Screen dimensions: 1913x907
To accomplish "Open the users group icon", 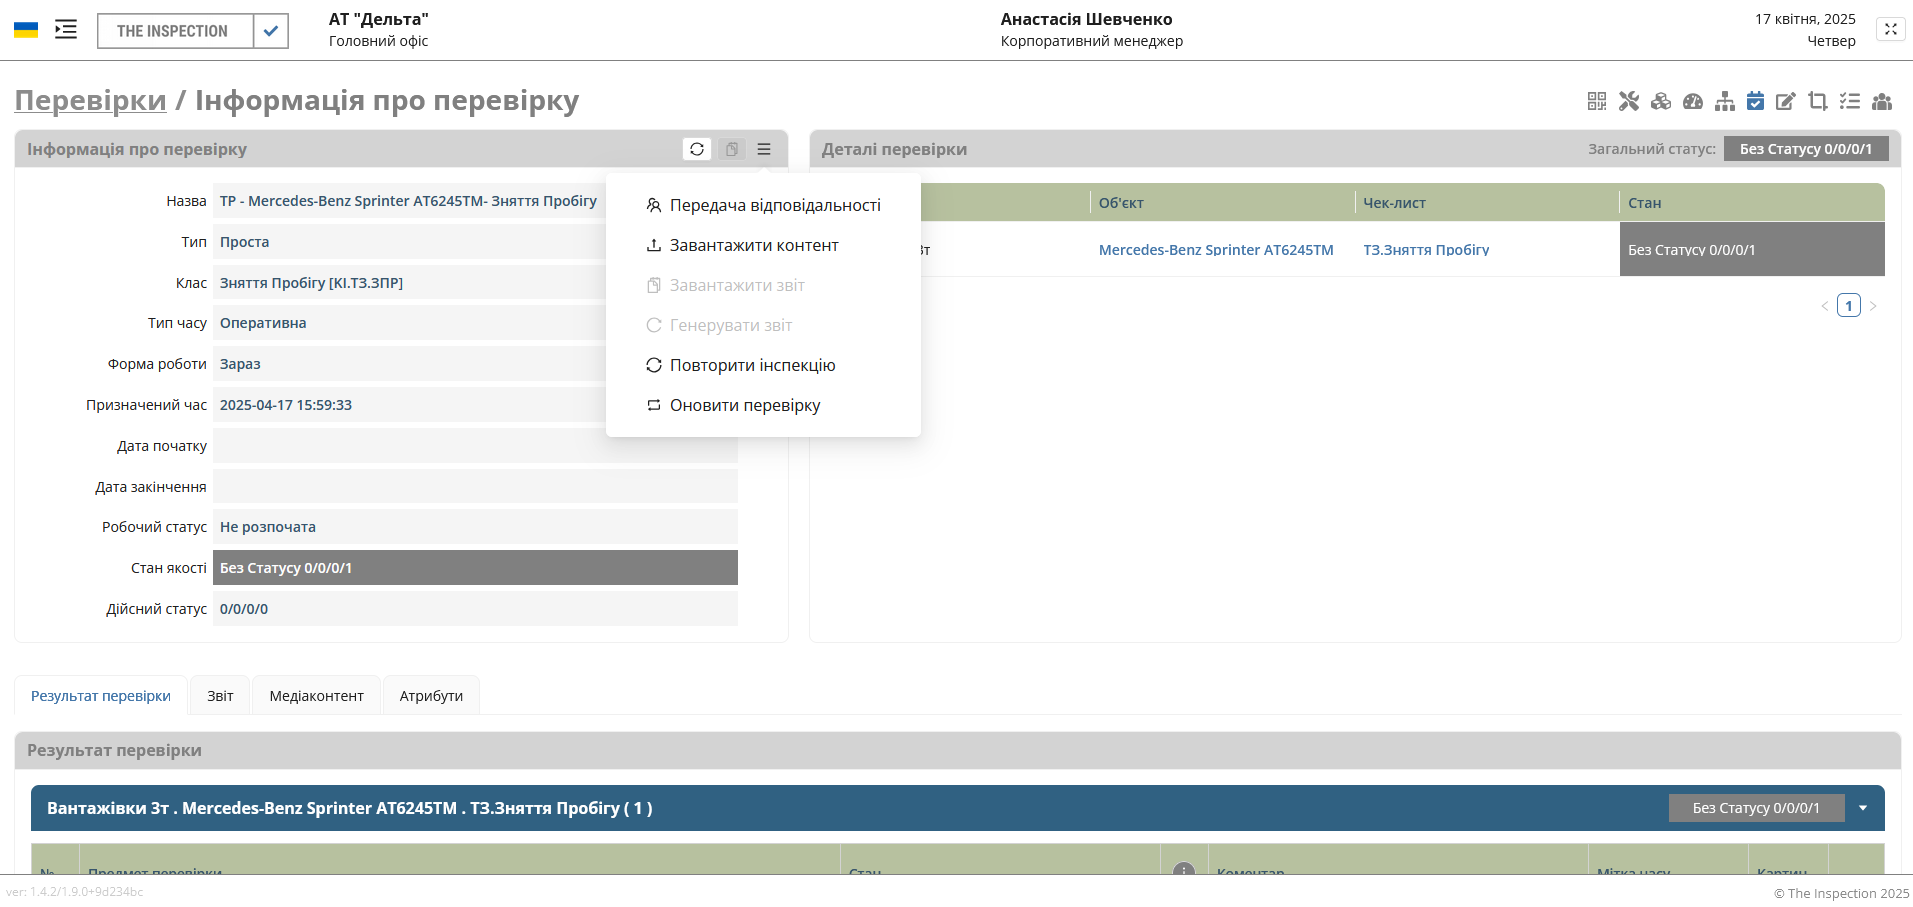I will click(1882, 101).
